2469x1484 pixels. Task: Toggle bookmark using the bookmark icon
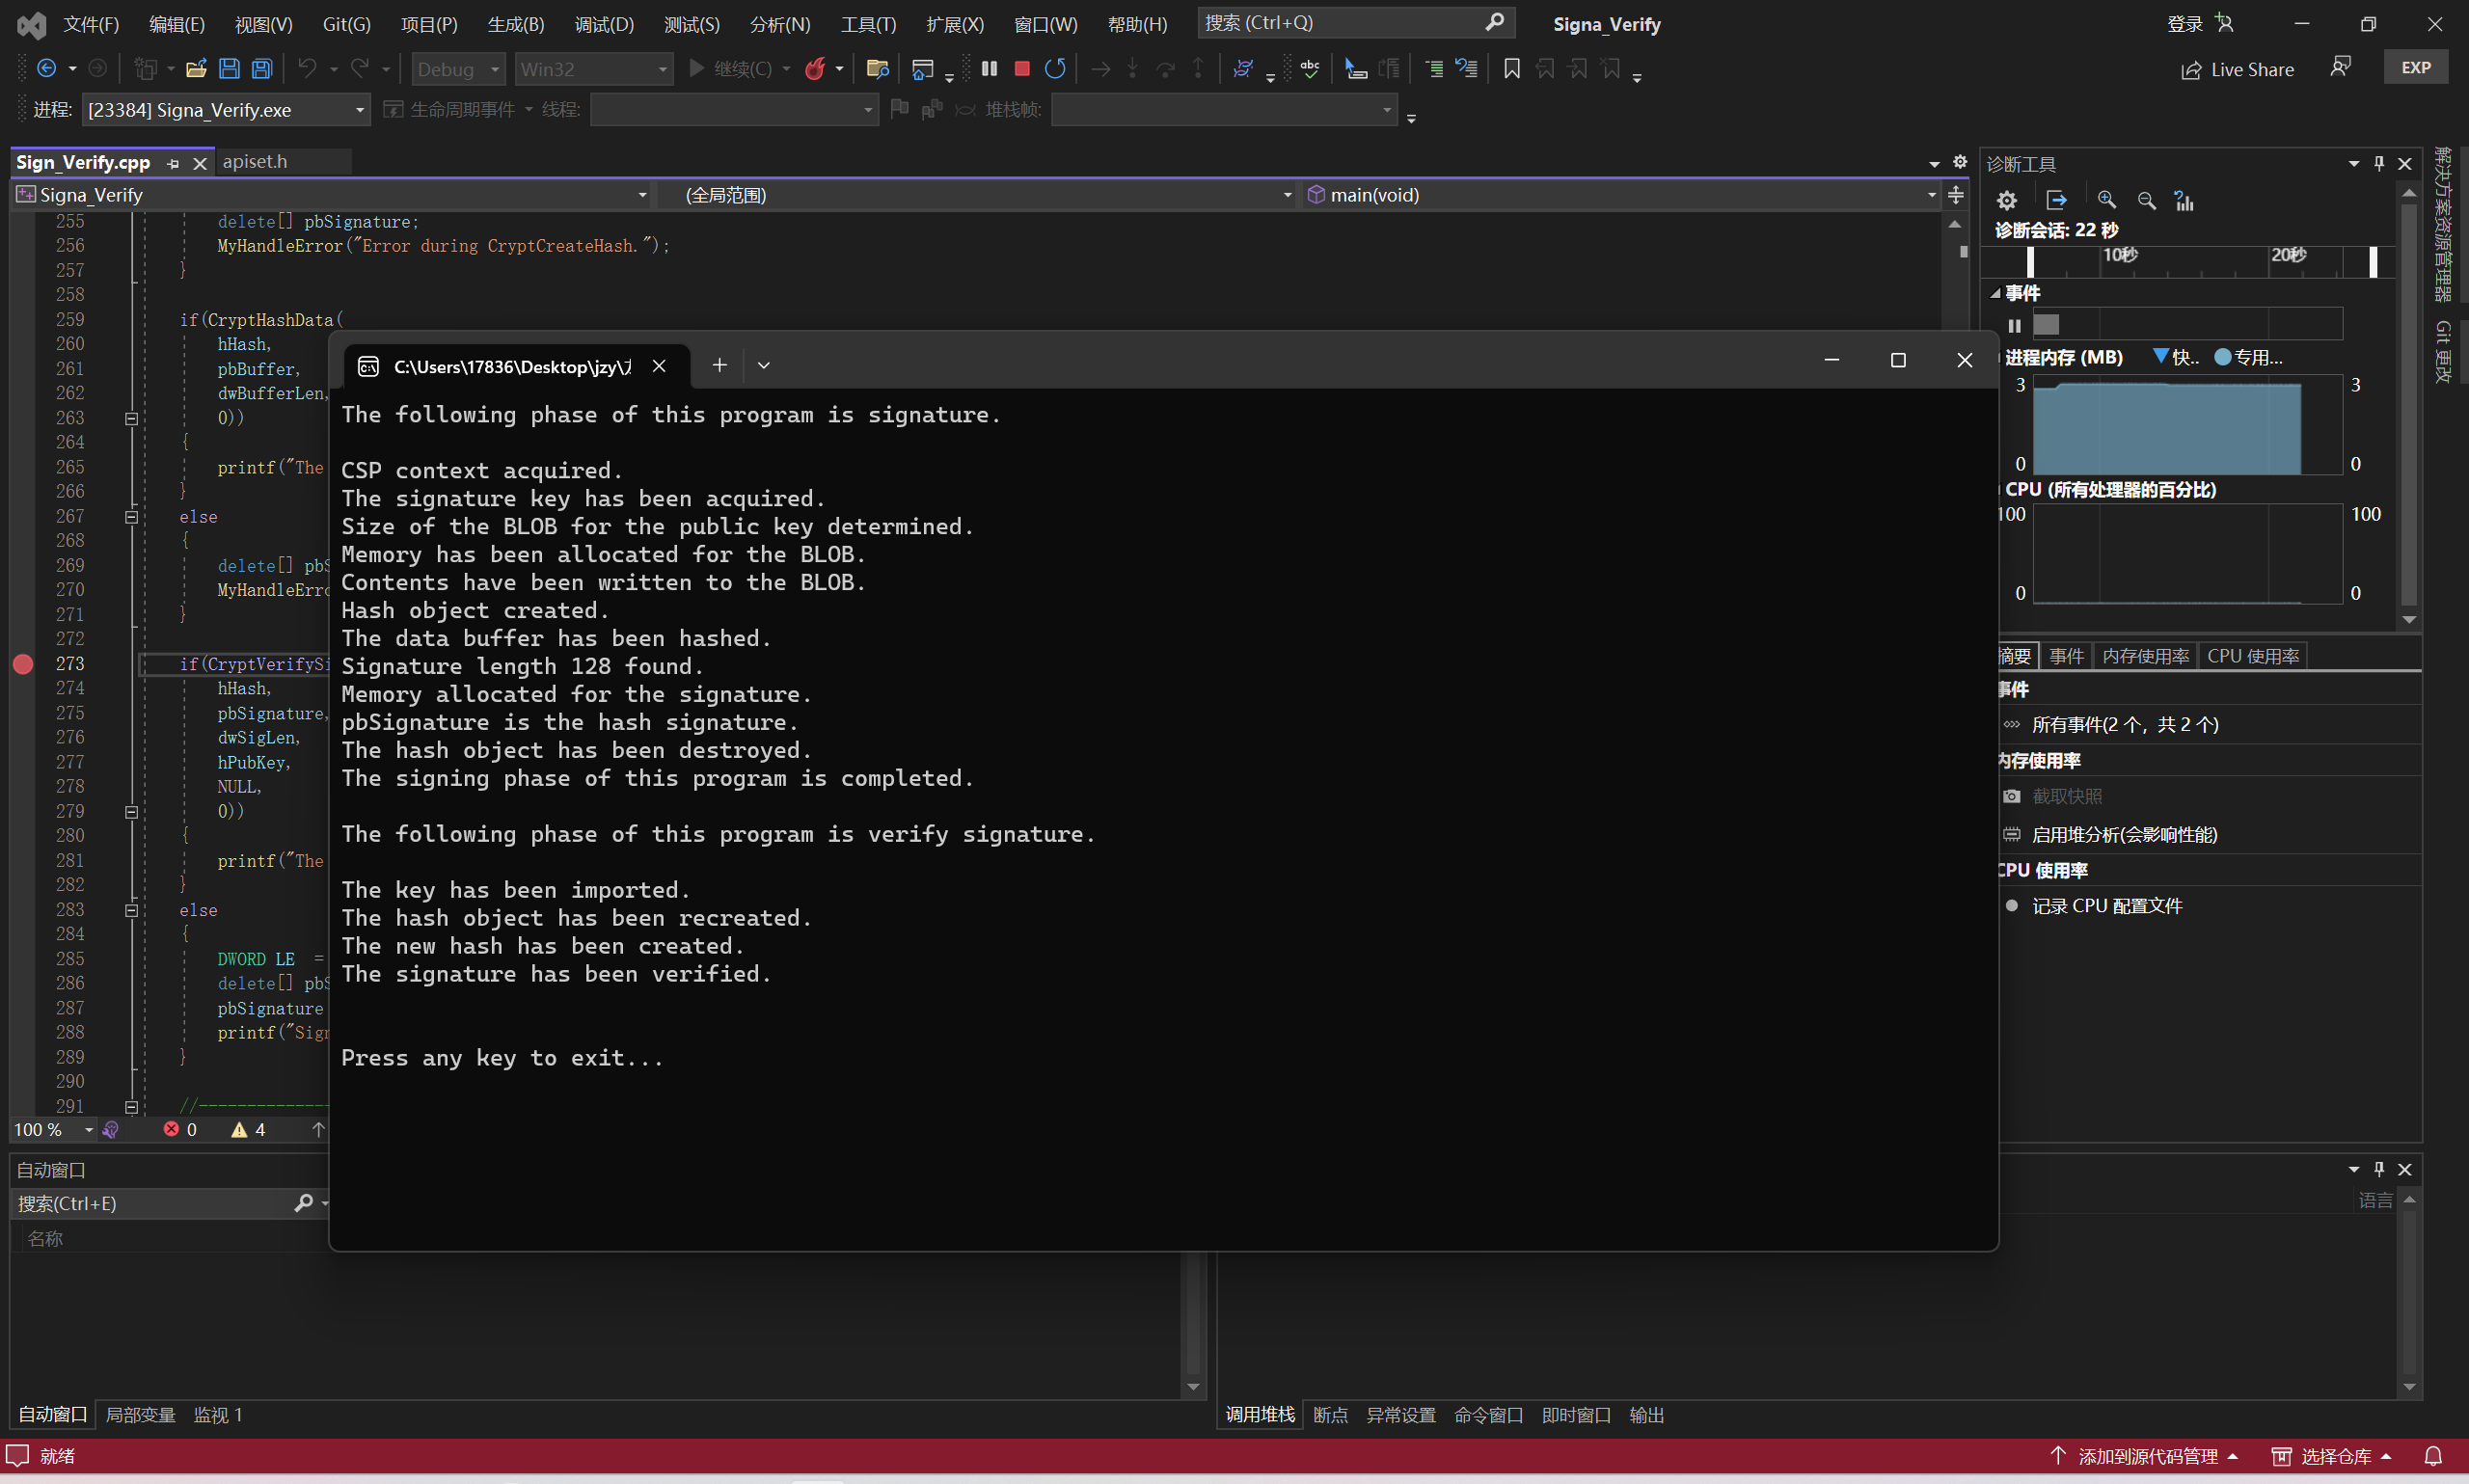pyautogui.click(x=1511, y=68)
